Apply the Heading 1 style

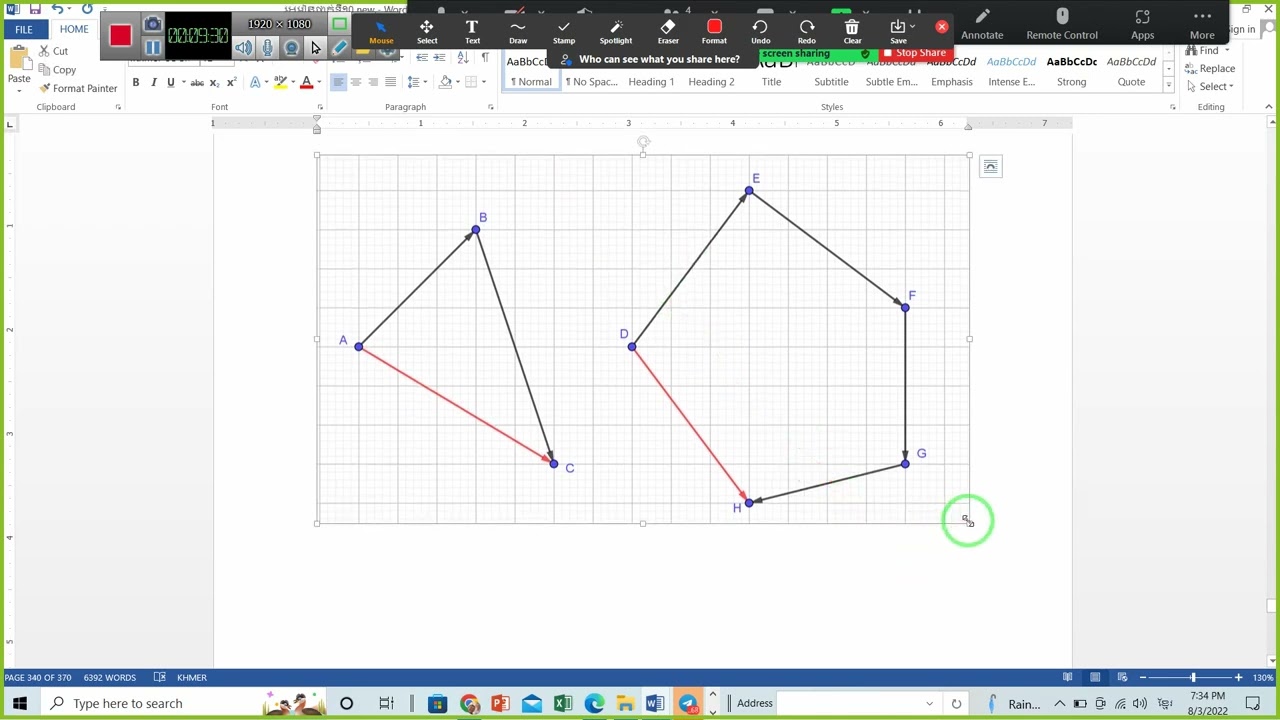[651, 70]
